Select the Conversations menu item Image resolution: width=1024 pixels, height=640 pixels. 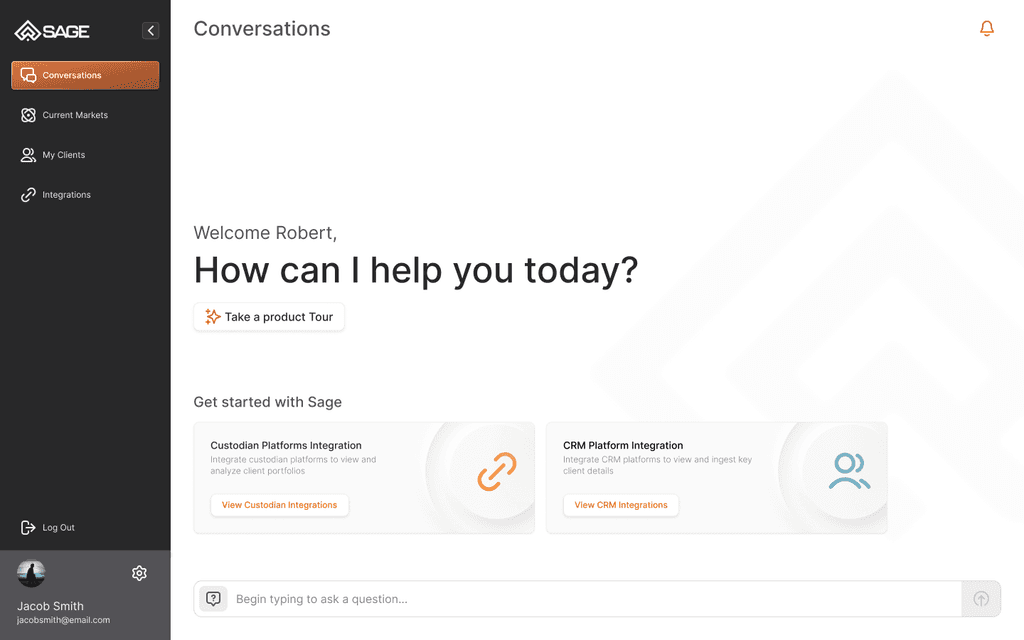(85, 75)
